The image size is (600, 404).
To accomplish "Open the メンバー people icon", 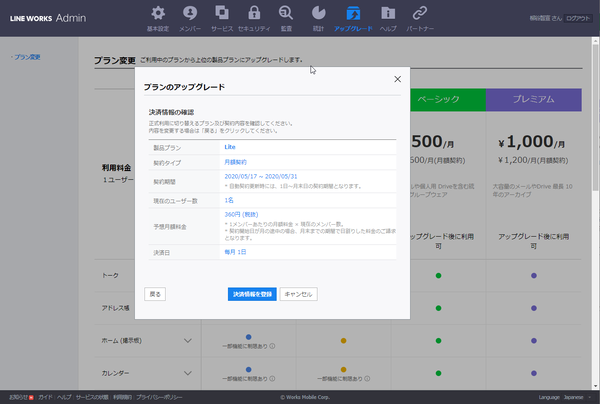I will pyautogui.click(x=192, y=14).
